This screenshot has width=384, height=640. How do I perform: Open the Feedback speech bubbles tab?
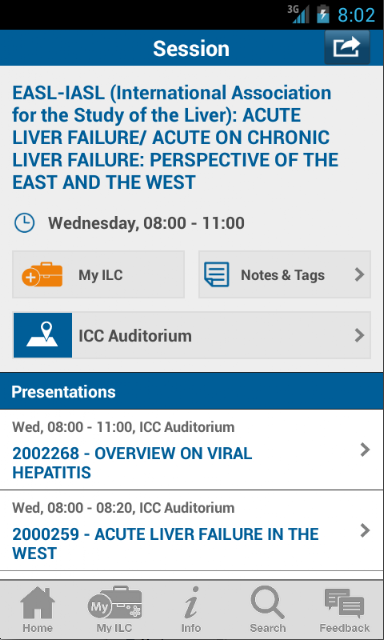click(x=344, y=610)
